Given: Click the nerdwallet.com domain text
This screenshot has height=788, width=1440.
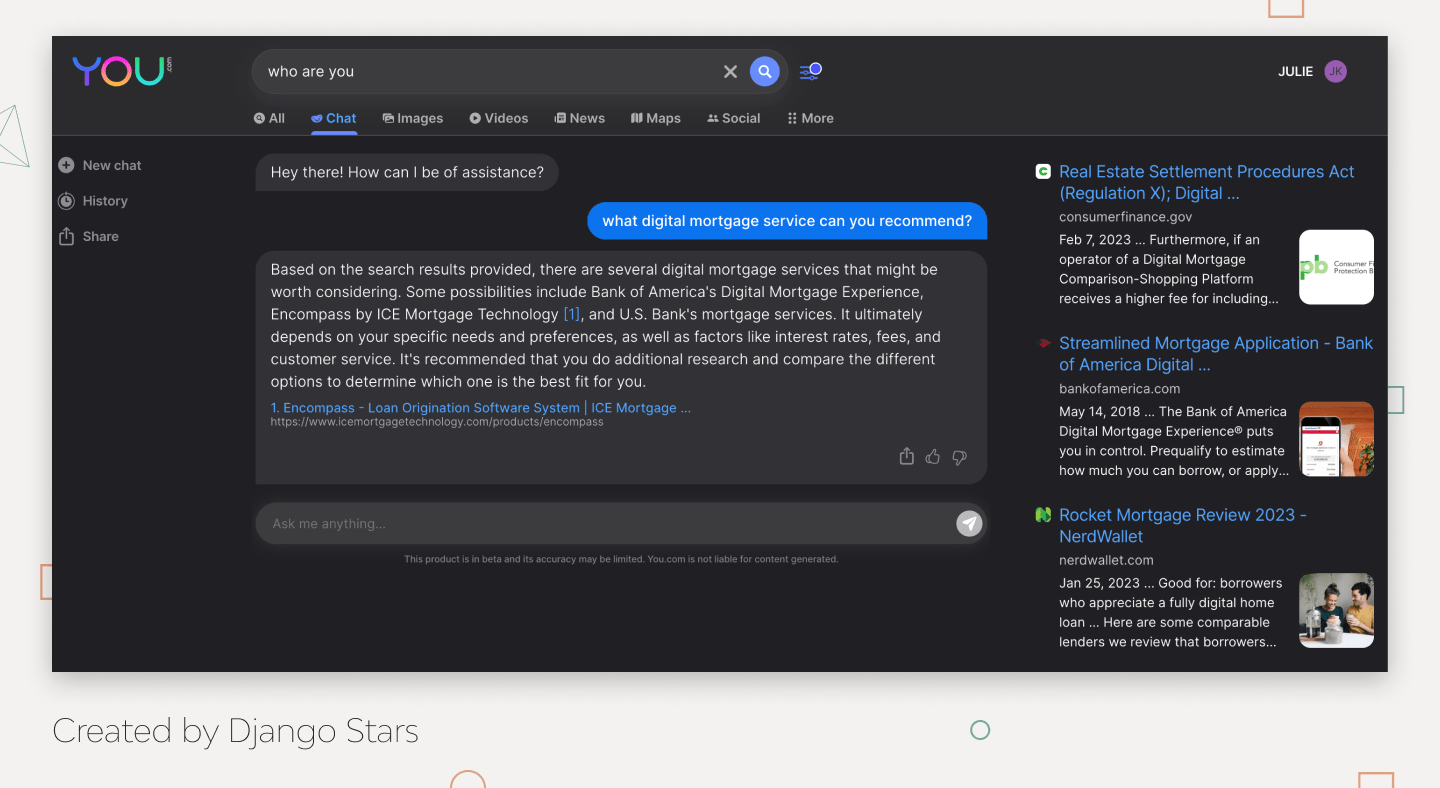Looking at the screenshot, I should [1106, 561].
